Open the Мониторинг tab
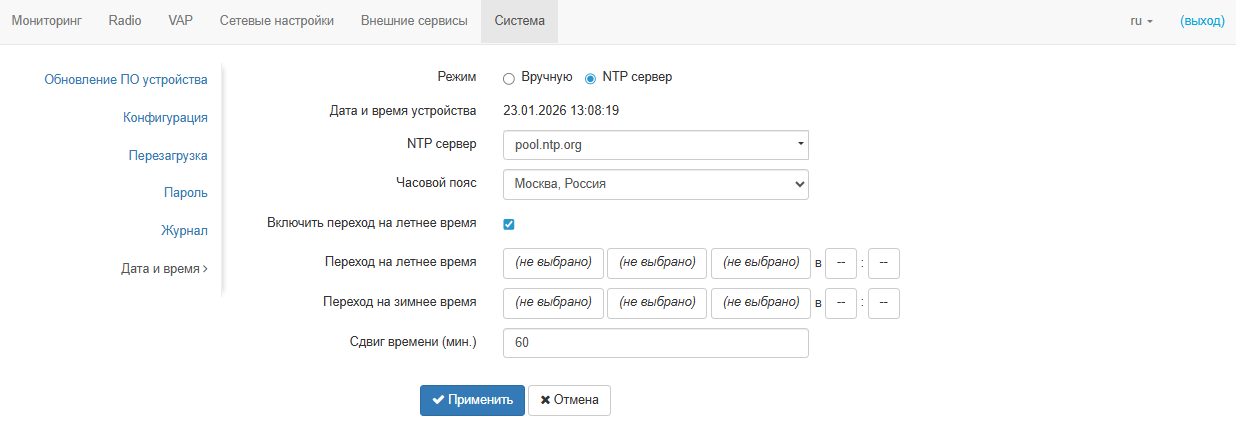Screen dimensions: 1236x429 47,21
